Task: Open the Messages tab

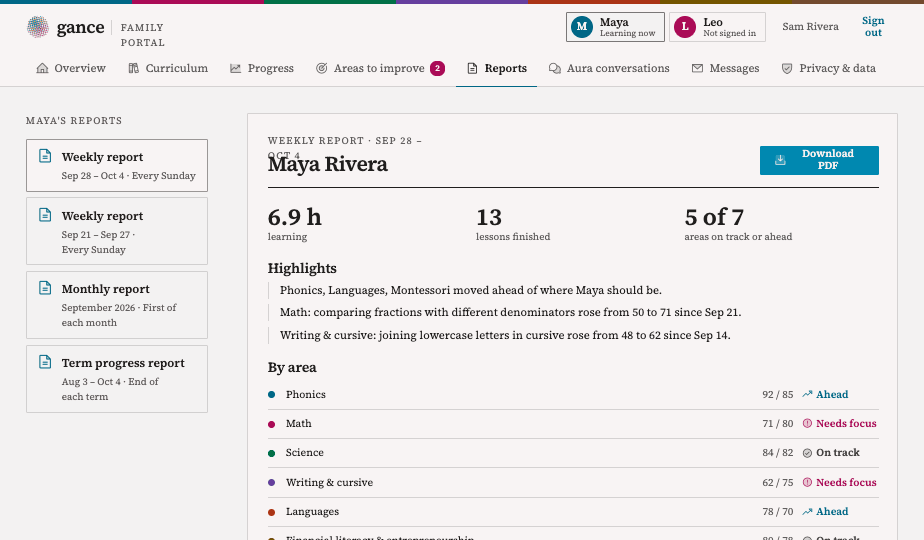Action: 725,68
